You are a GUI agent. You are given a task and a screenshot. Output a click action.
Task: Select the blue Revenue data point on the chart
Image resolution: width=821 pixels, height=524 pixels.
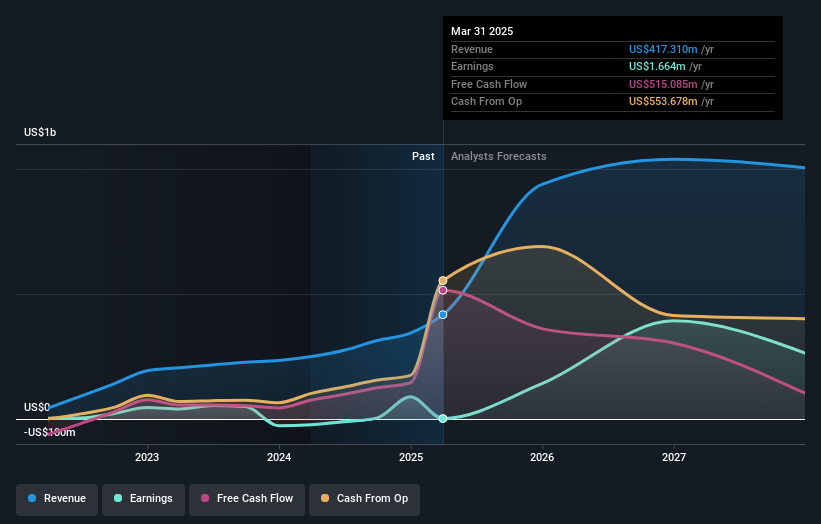click(443, 315)
